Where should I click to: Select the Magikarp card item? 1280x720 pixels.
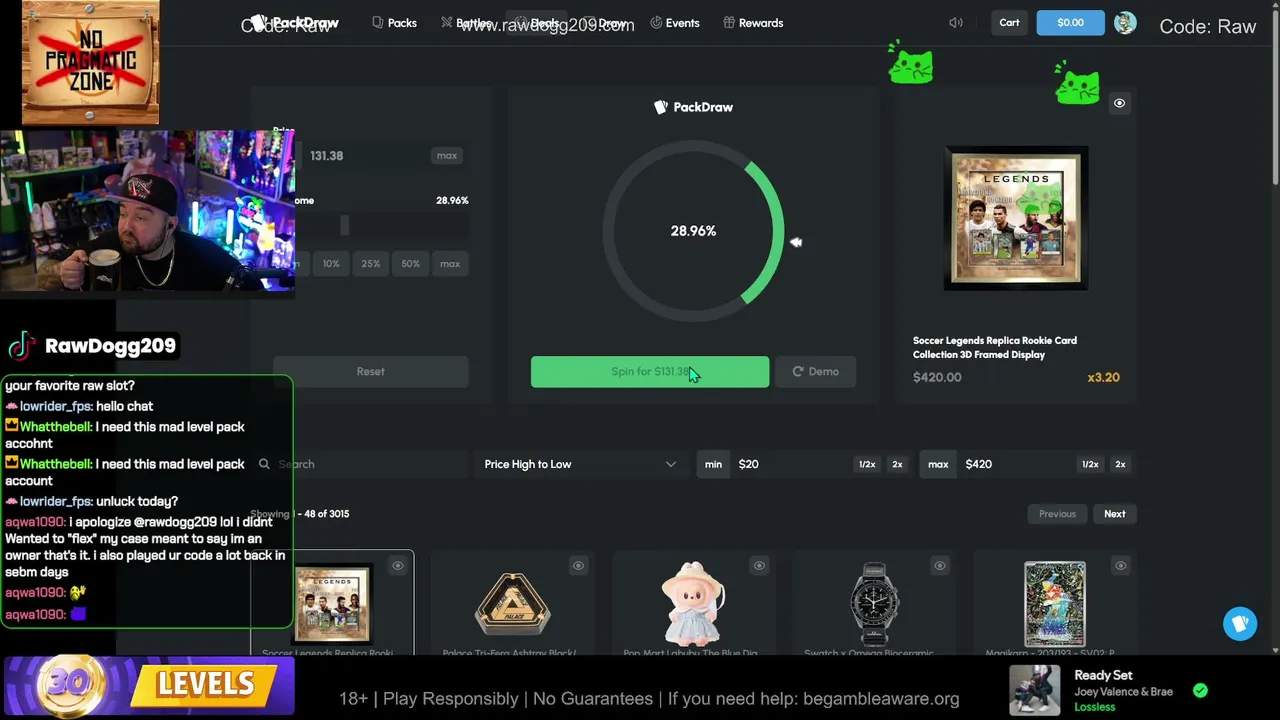[1055, 604]
